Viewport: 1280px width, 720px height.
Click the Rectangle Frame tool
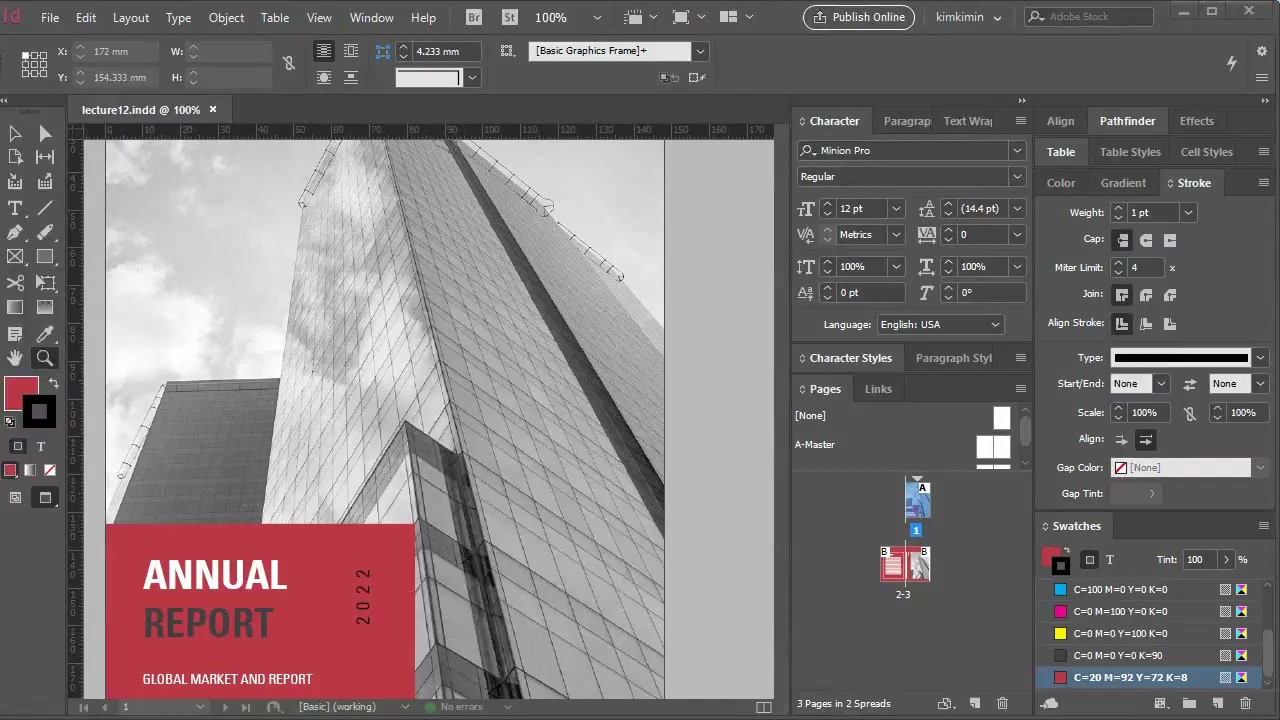point(15,258)
